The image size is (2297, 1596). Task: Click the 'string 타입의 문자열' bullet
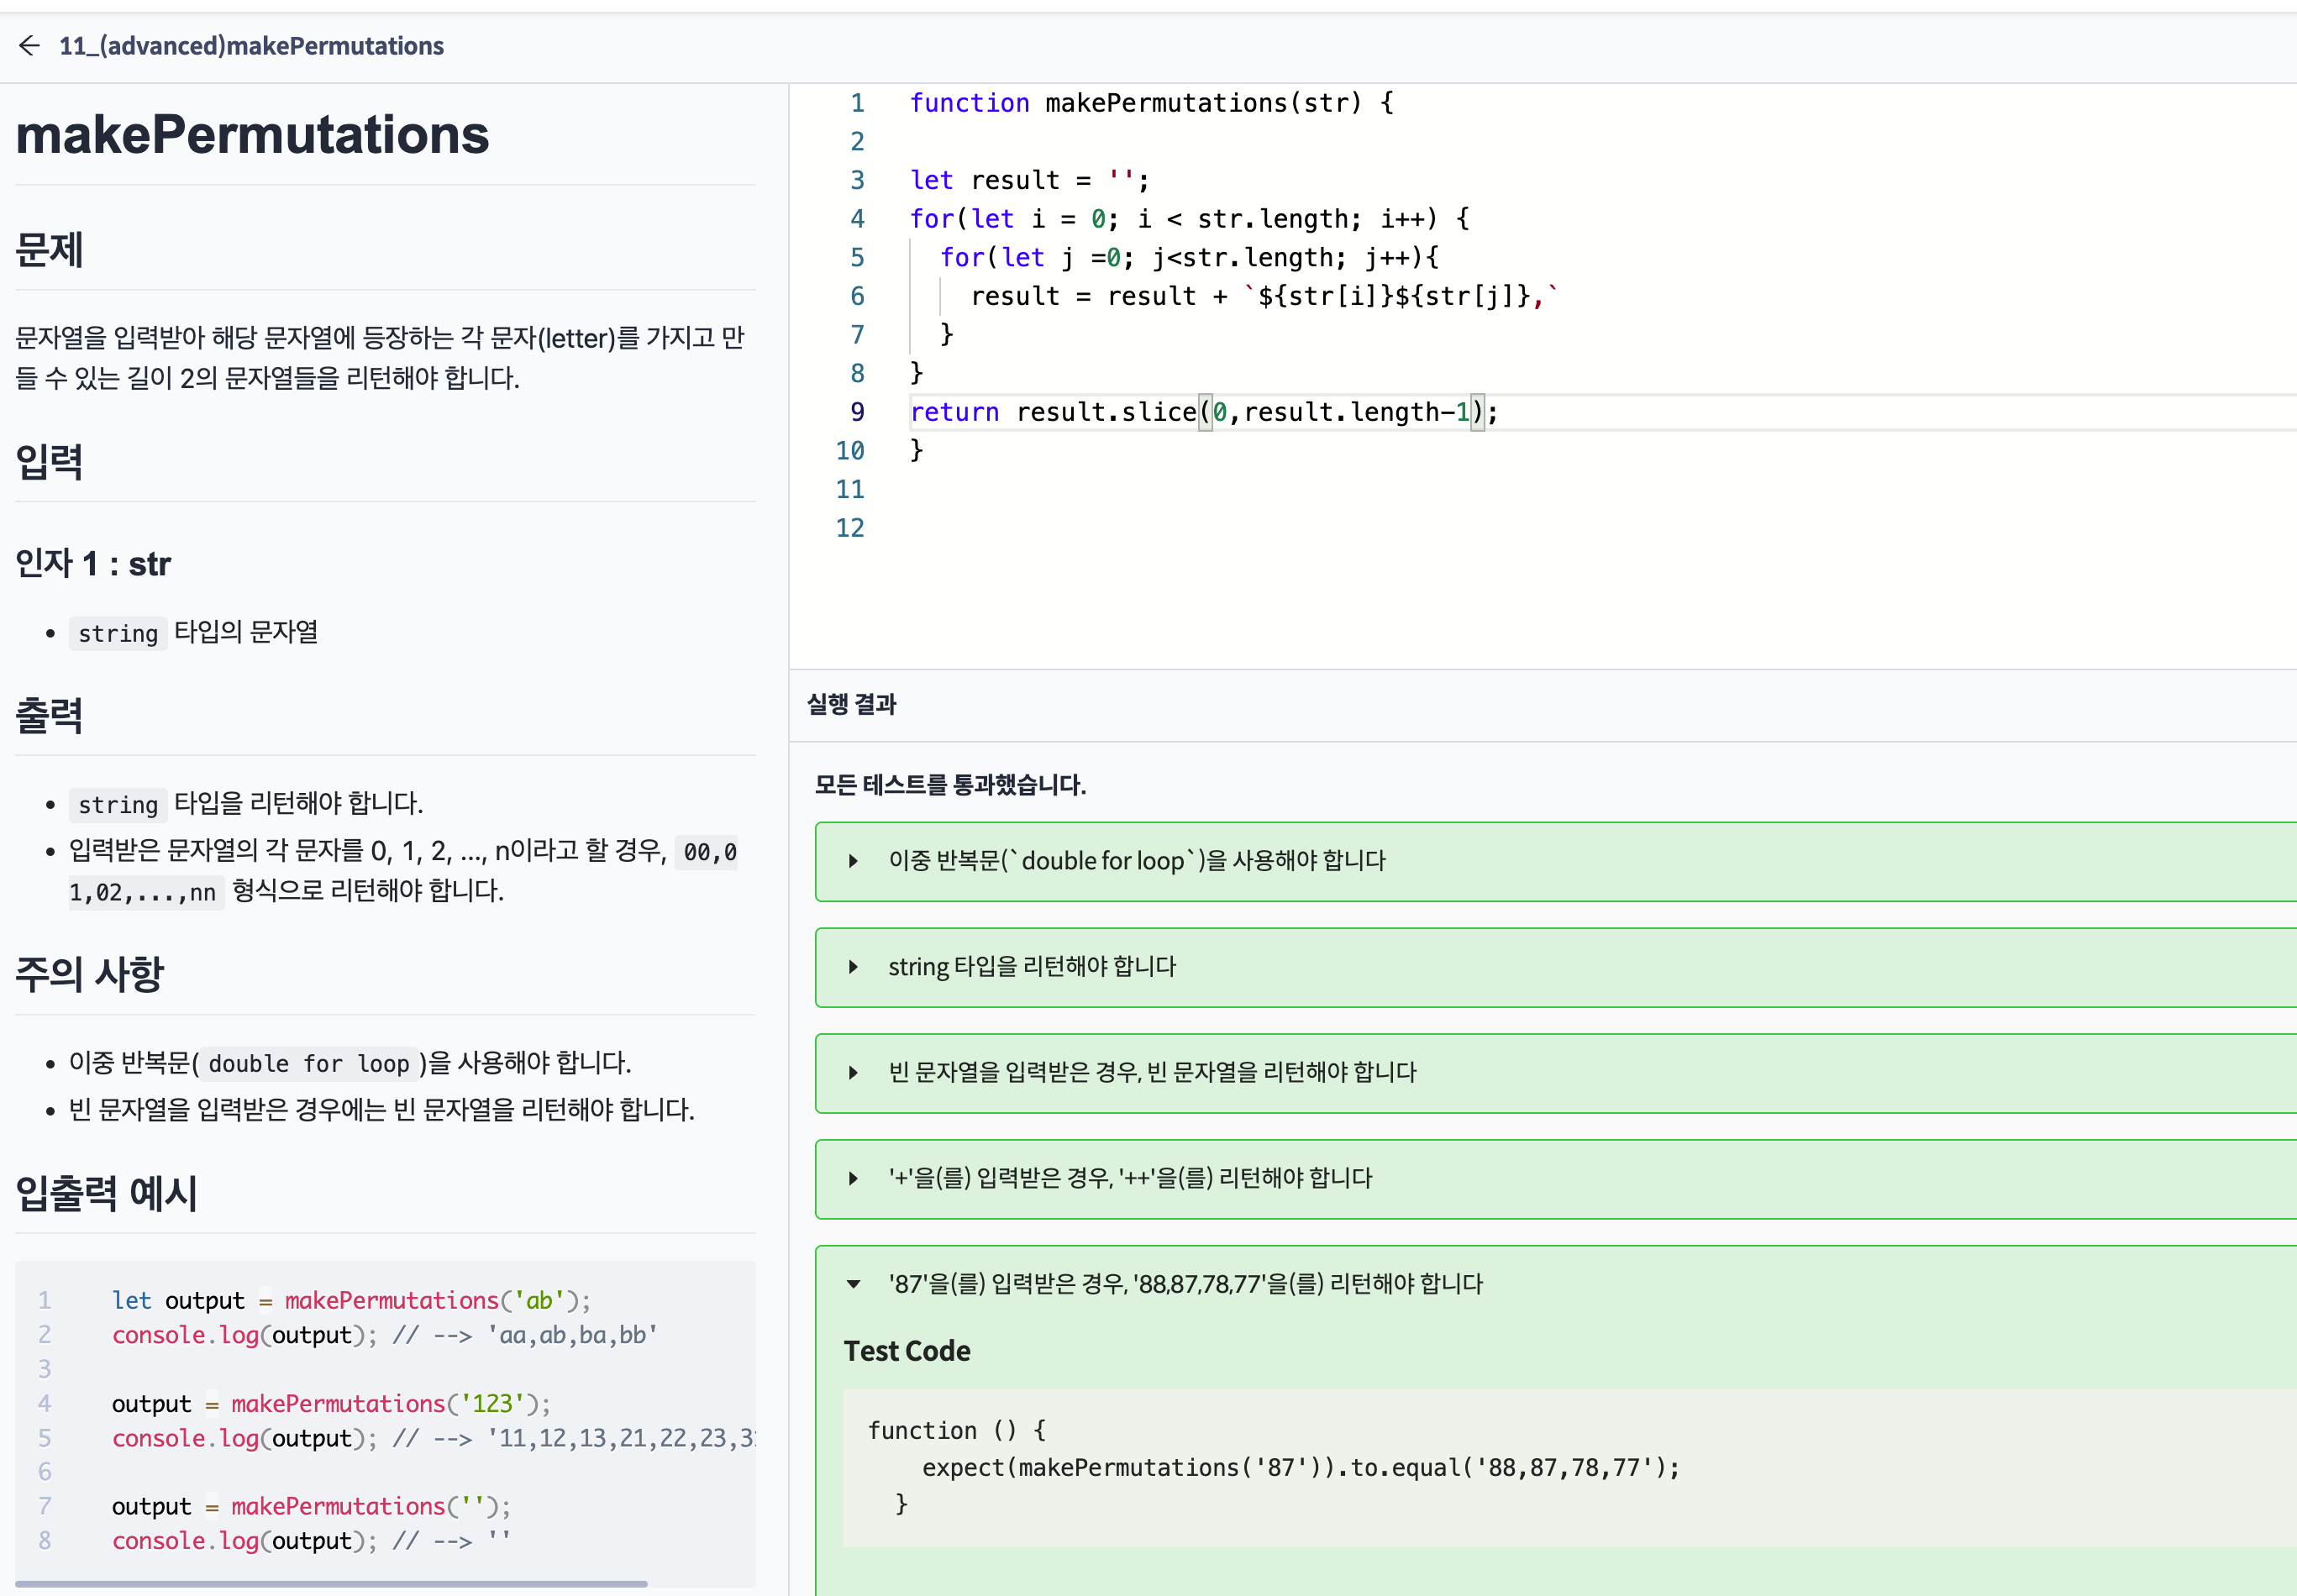click(193, 633)
